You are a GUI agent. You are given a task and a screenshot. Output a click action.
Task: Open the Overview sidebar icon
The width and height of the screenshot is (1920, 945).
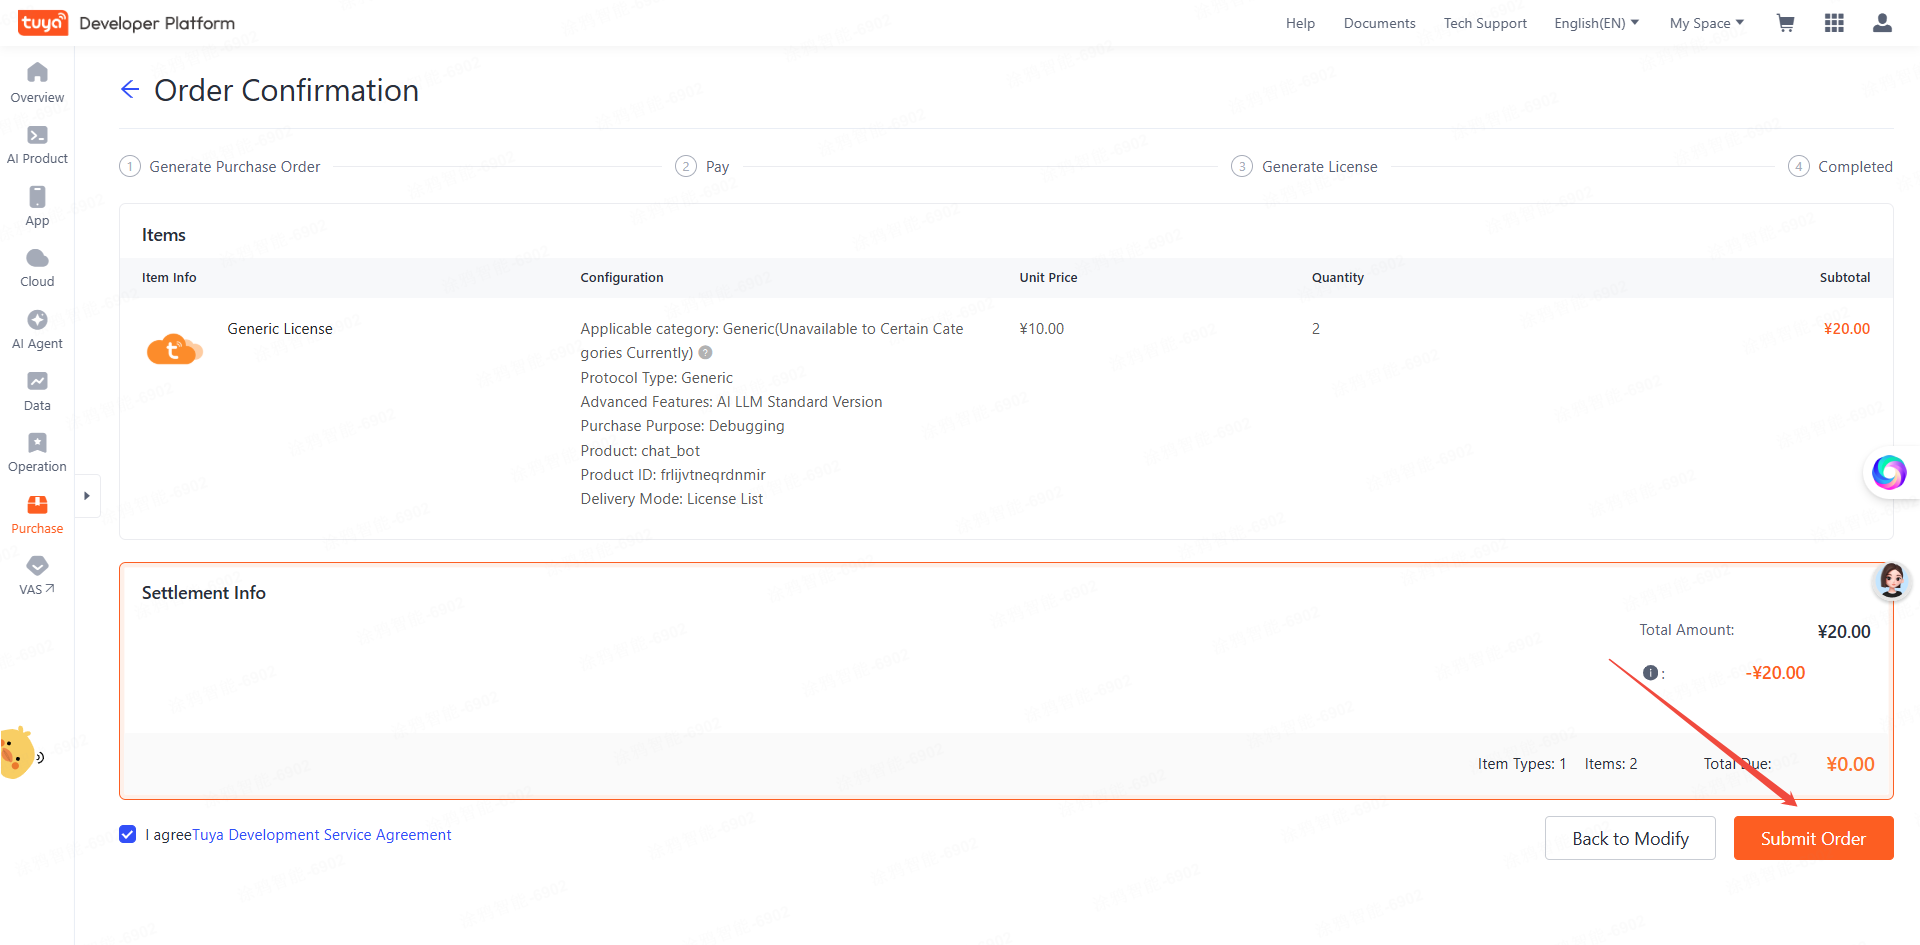click(x=37, y=72)
